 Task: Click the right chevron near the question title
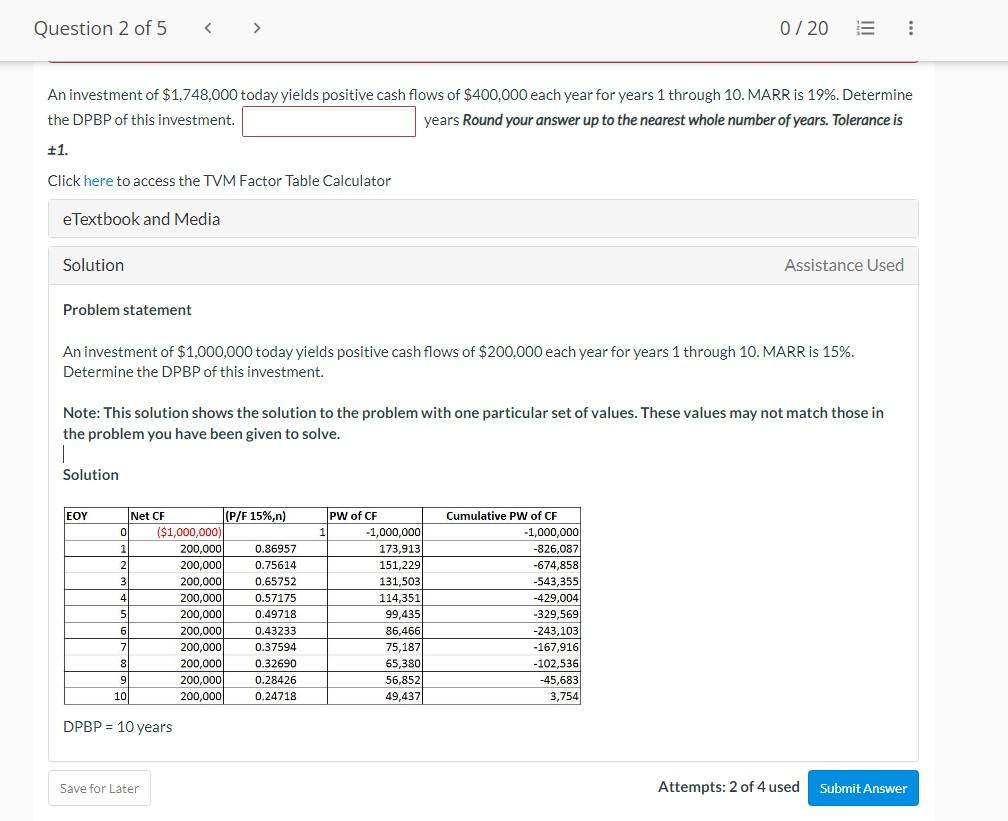(x=257, y=28)
